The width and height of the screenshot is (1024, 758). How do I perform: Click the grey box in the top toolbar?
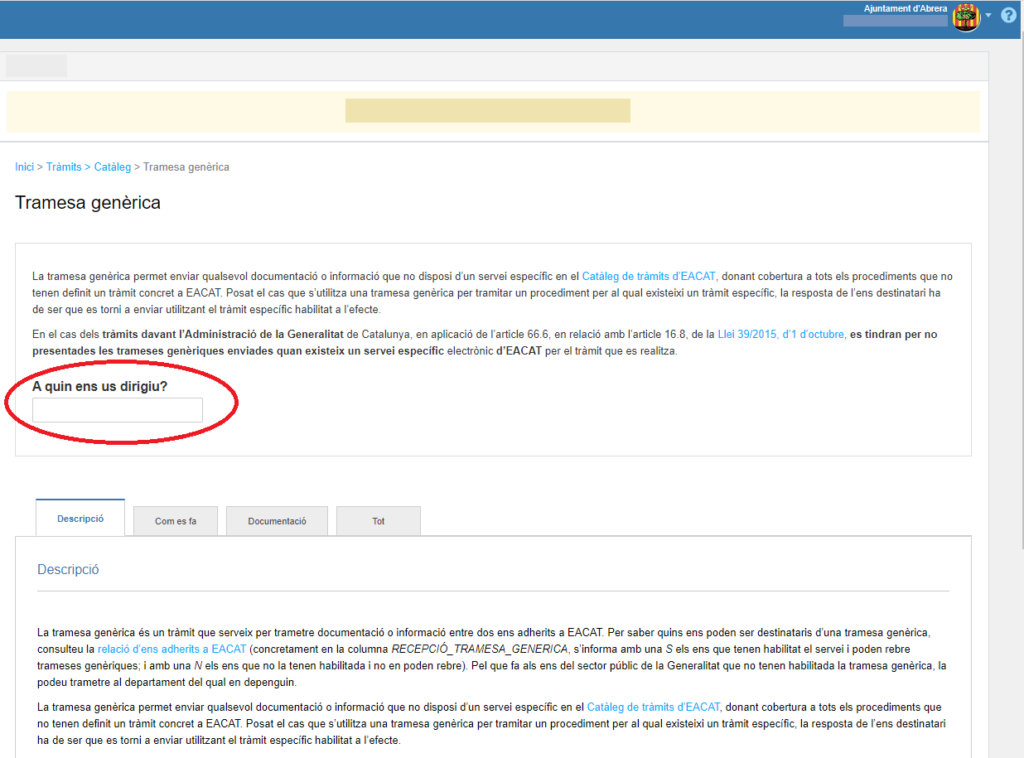coord(36,66)
